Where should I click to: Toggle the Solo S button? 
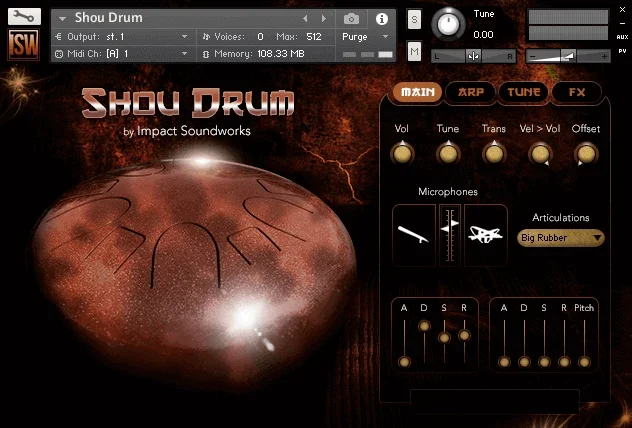[x=414, y=19]
